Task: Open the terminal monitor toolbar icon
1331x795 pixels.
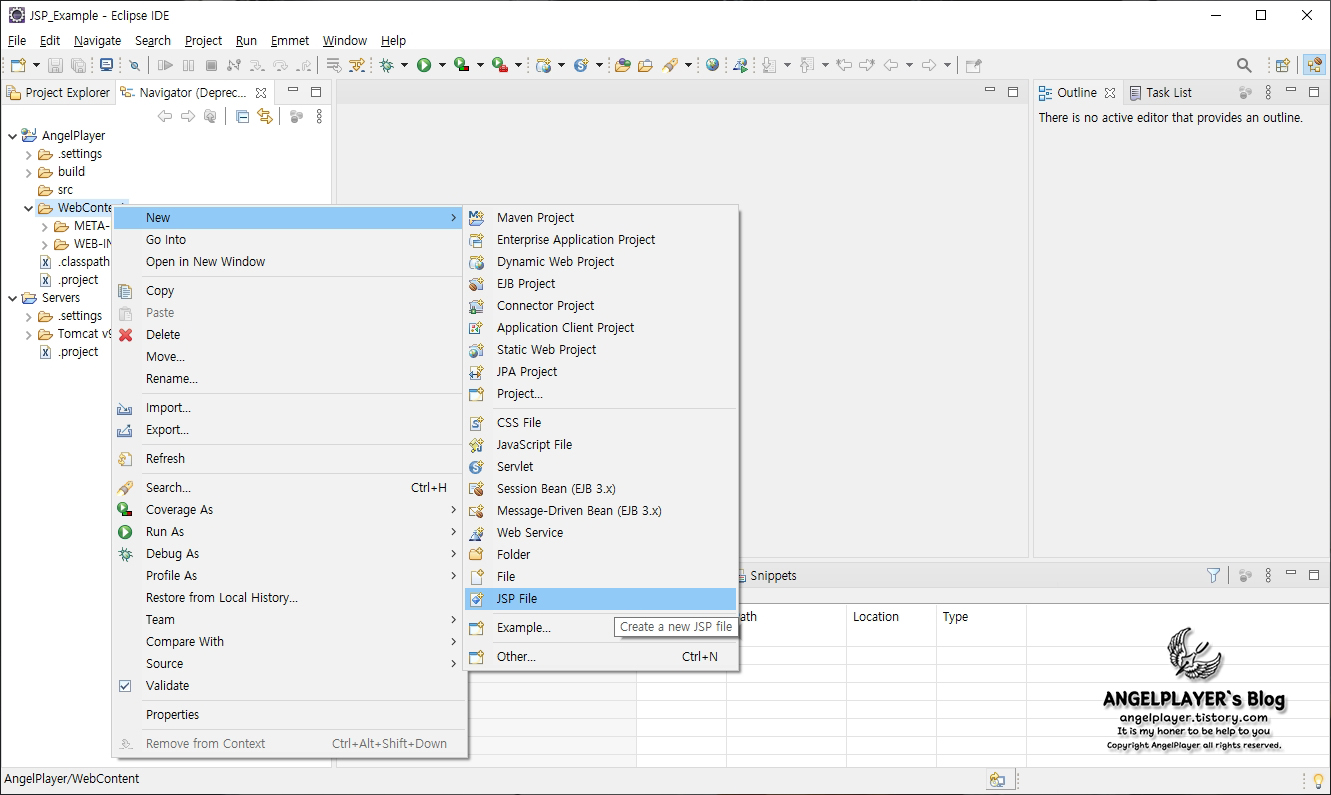Action: (x=106, y=65)
